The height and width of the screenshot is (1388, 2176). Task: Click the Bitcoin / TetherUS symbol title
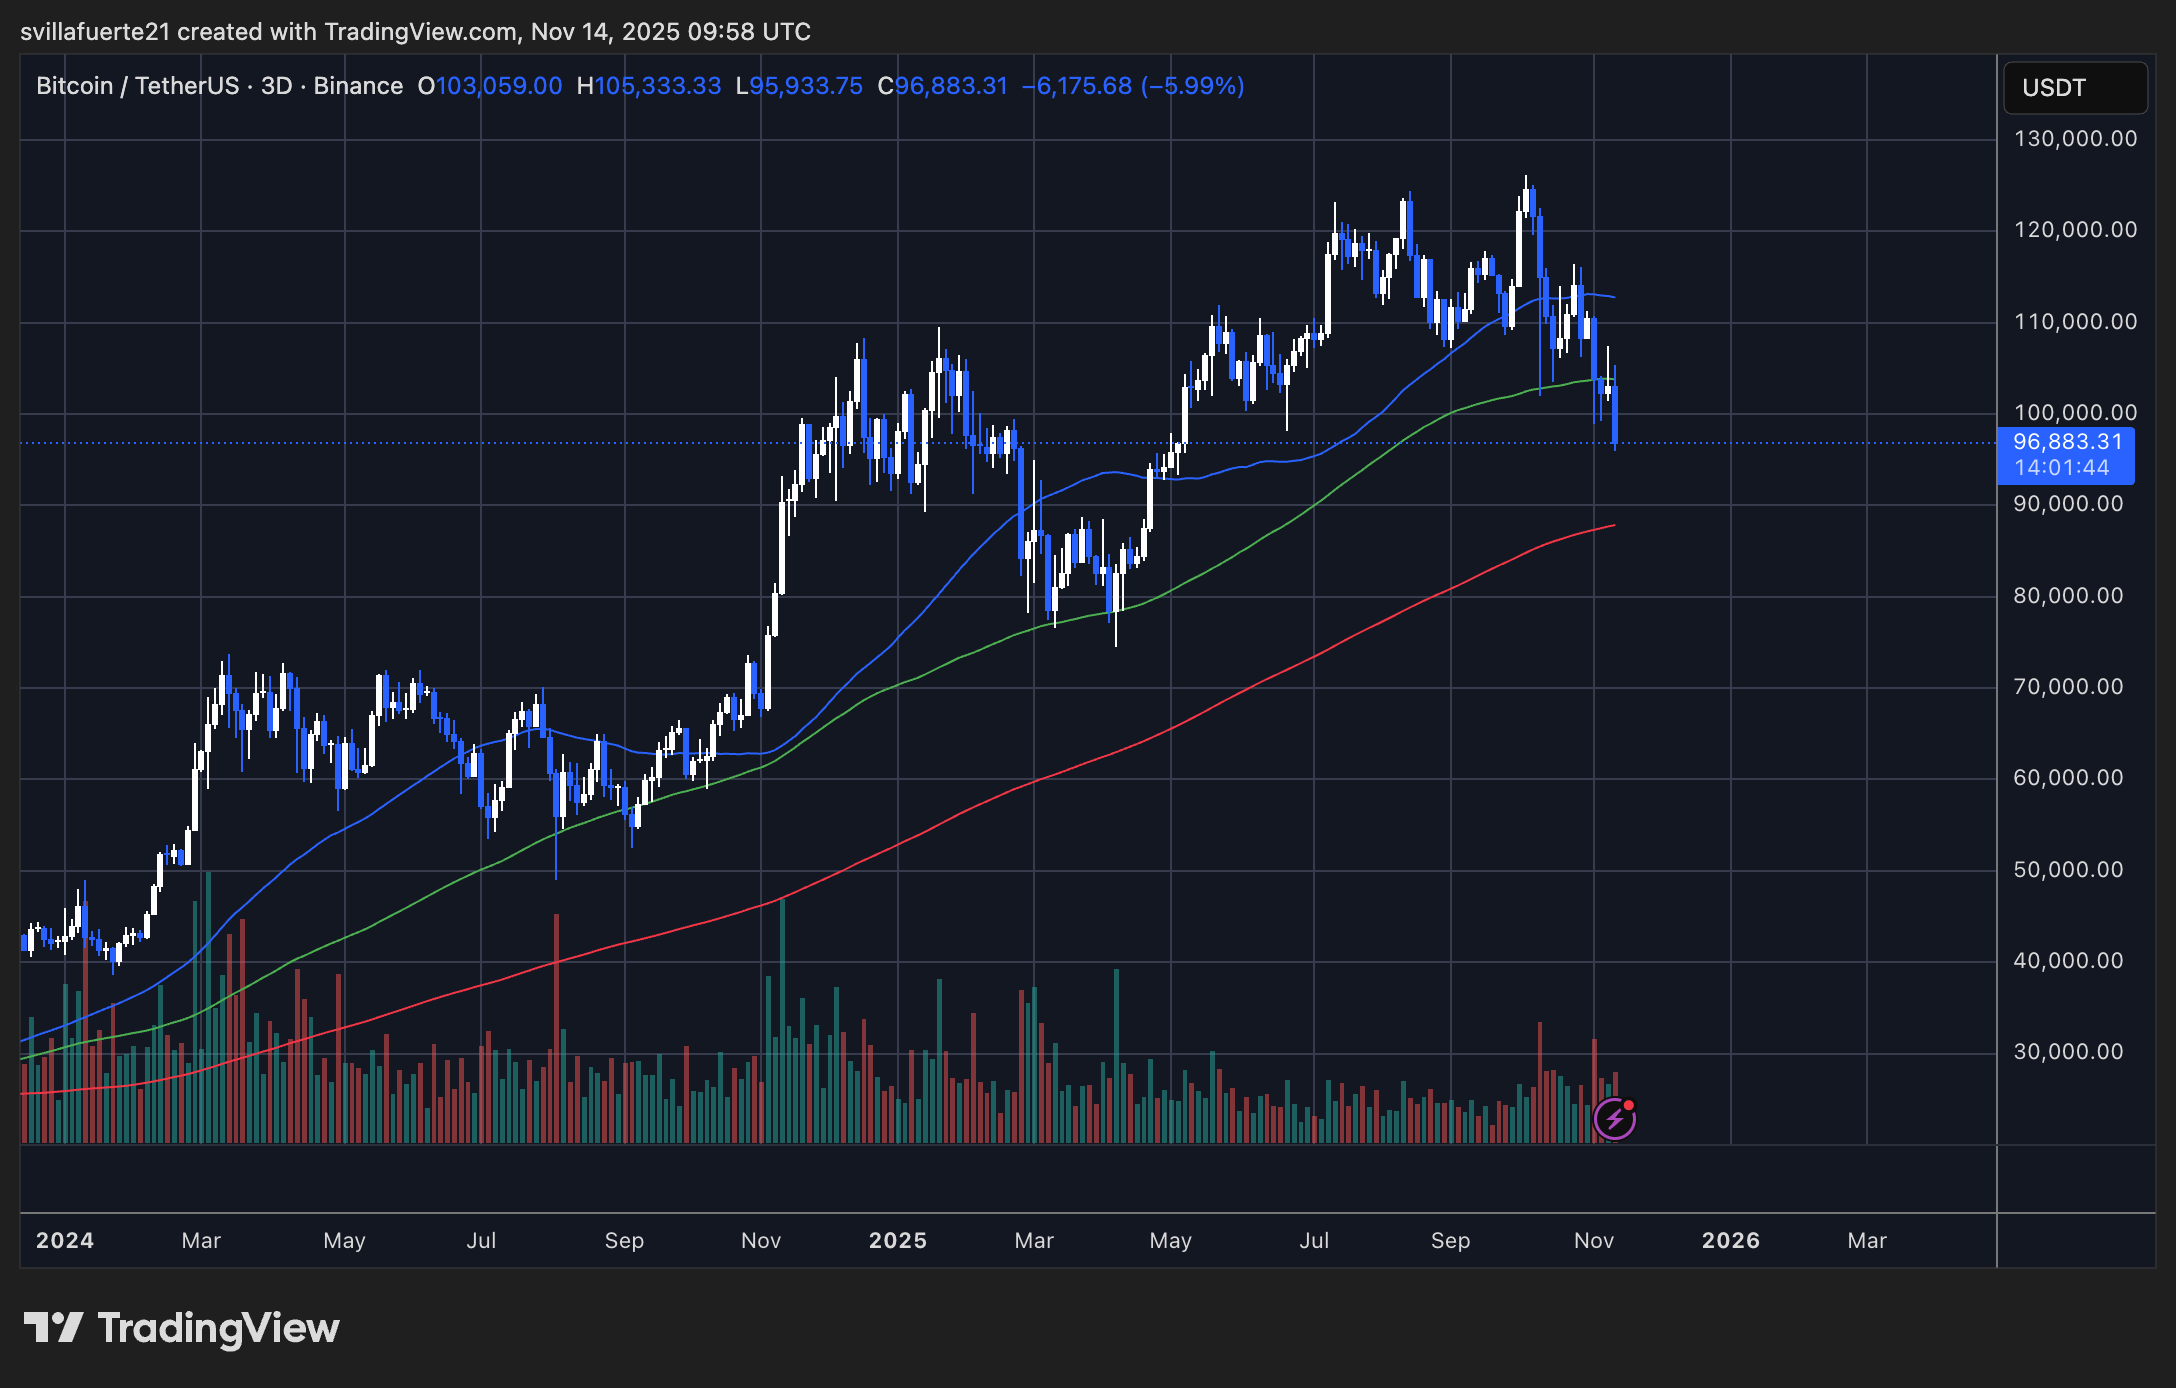tap(137, 86)
